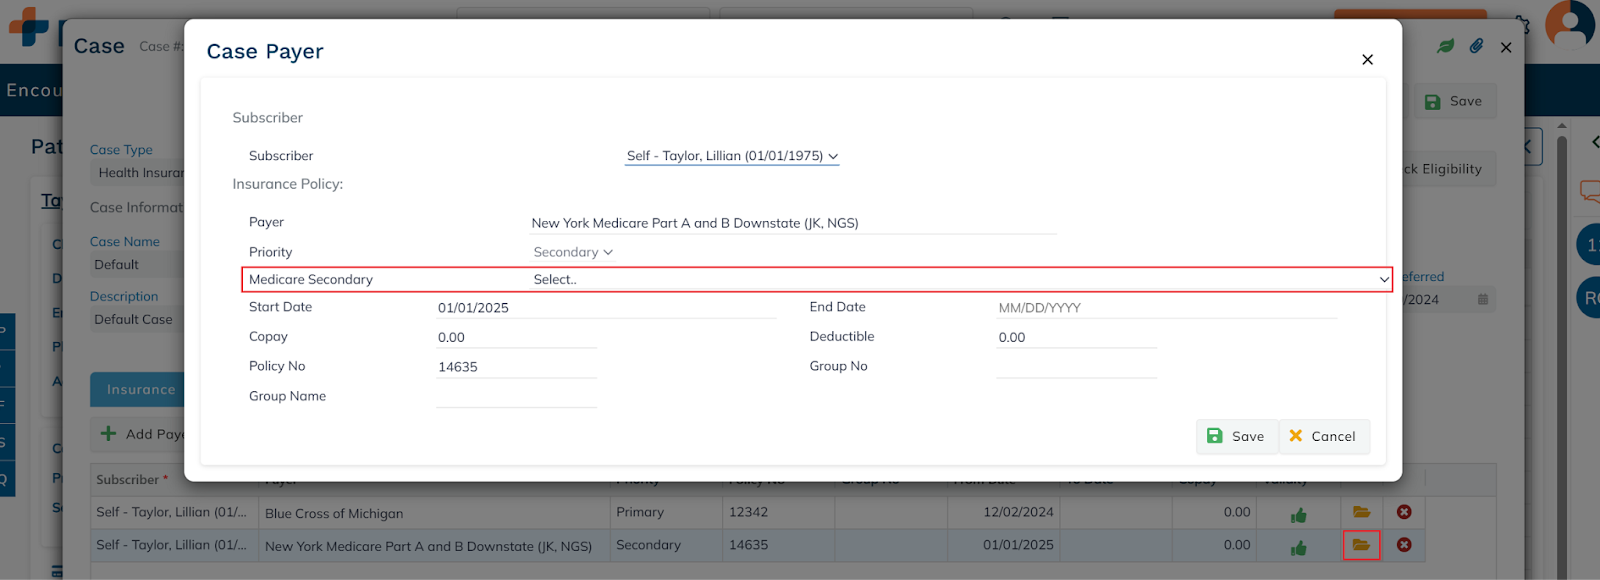This screenshot has height=580, width=1600.
Task: Click the Policy No field
Action: pos(516,367)
